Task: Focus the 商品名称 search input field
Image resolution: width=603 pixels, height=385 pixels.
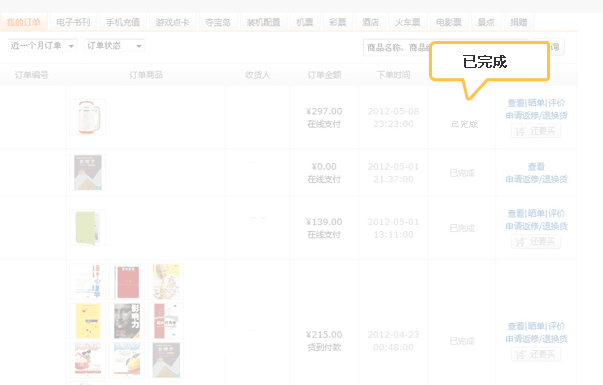Action: tap(396, 47)
